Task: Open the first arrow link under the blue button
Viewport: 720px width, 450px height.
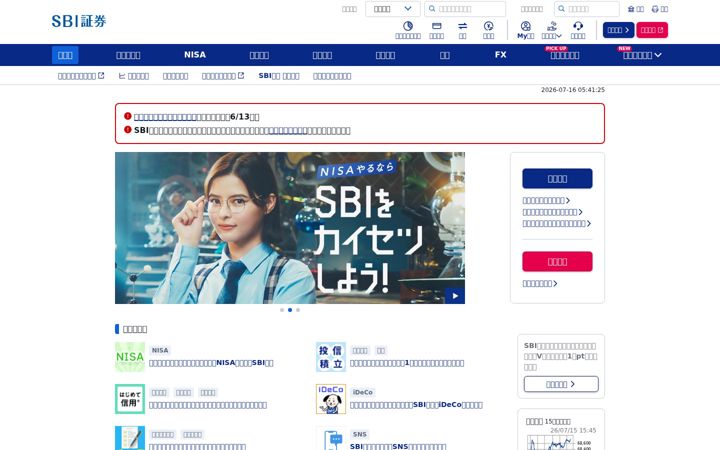Action: click(x=546, y=201)
